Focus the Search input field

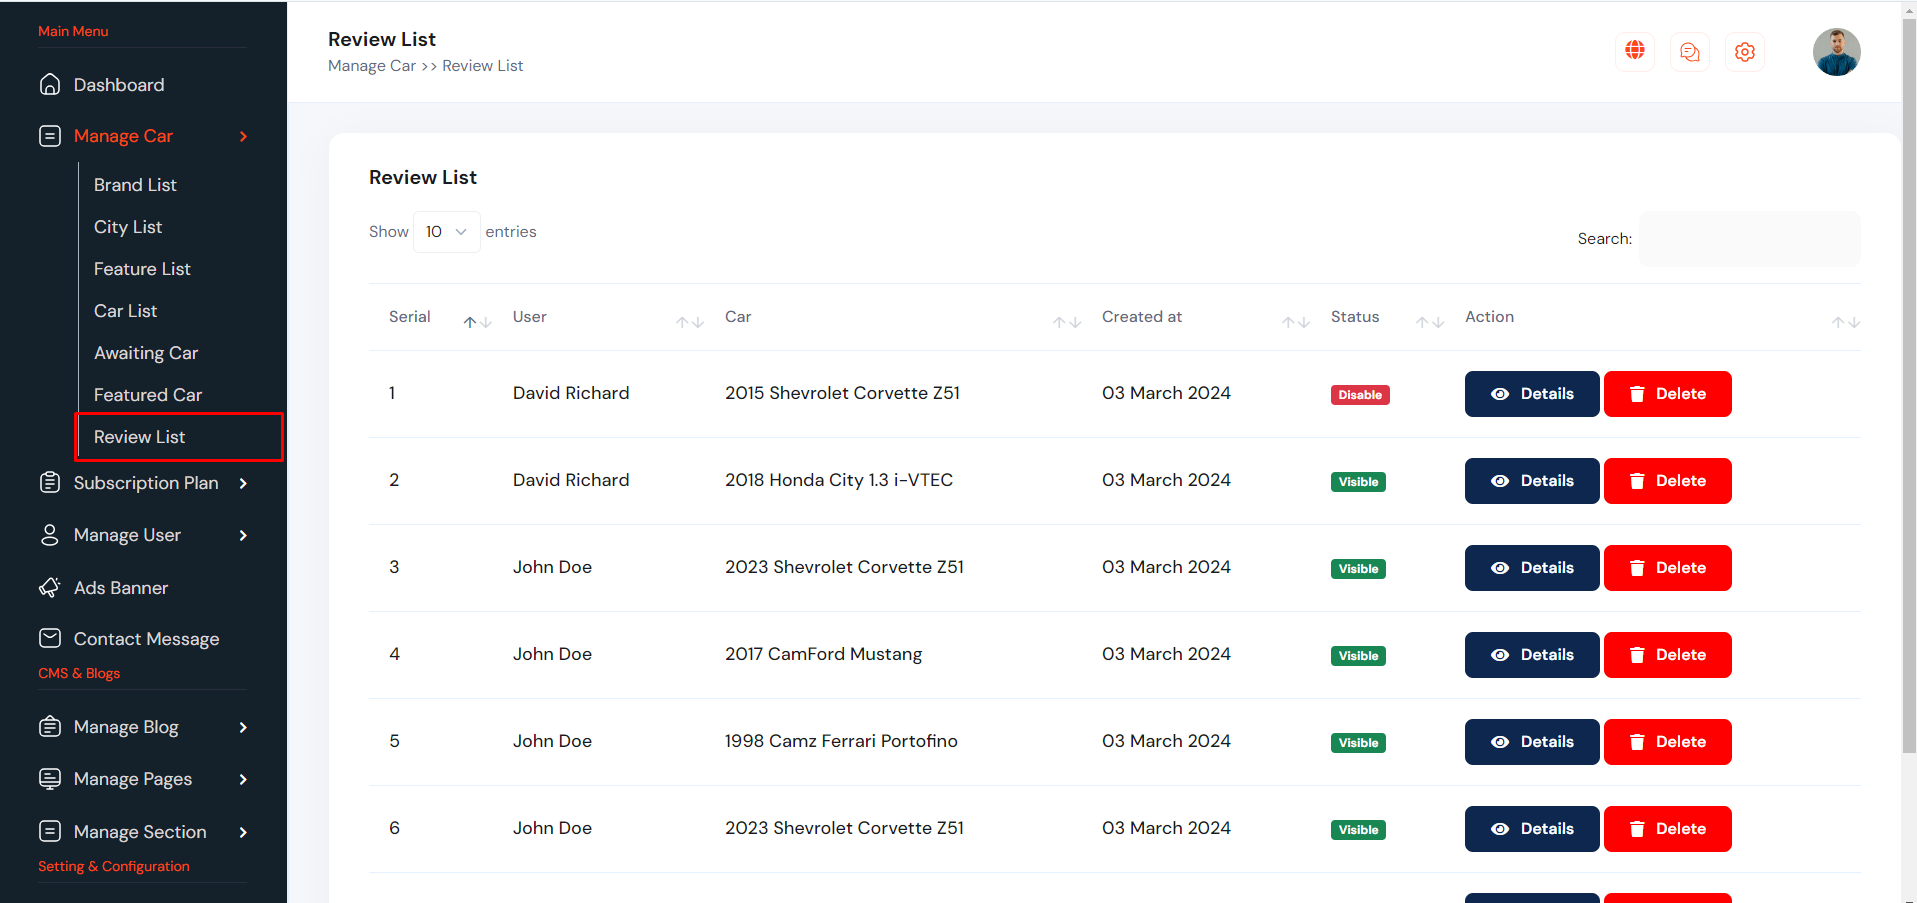(1749, 239)
